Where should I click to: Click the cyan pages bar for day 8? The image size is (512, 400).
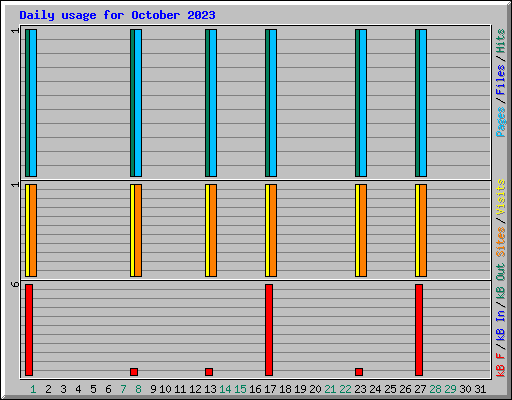coord(138,103)
